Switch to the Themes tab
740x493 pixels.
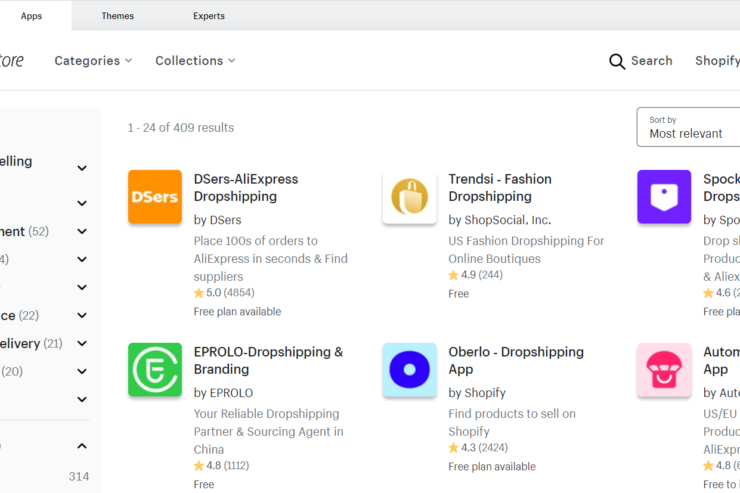click(x=118, y=16)
